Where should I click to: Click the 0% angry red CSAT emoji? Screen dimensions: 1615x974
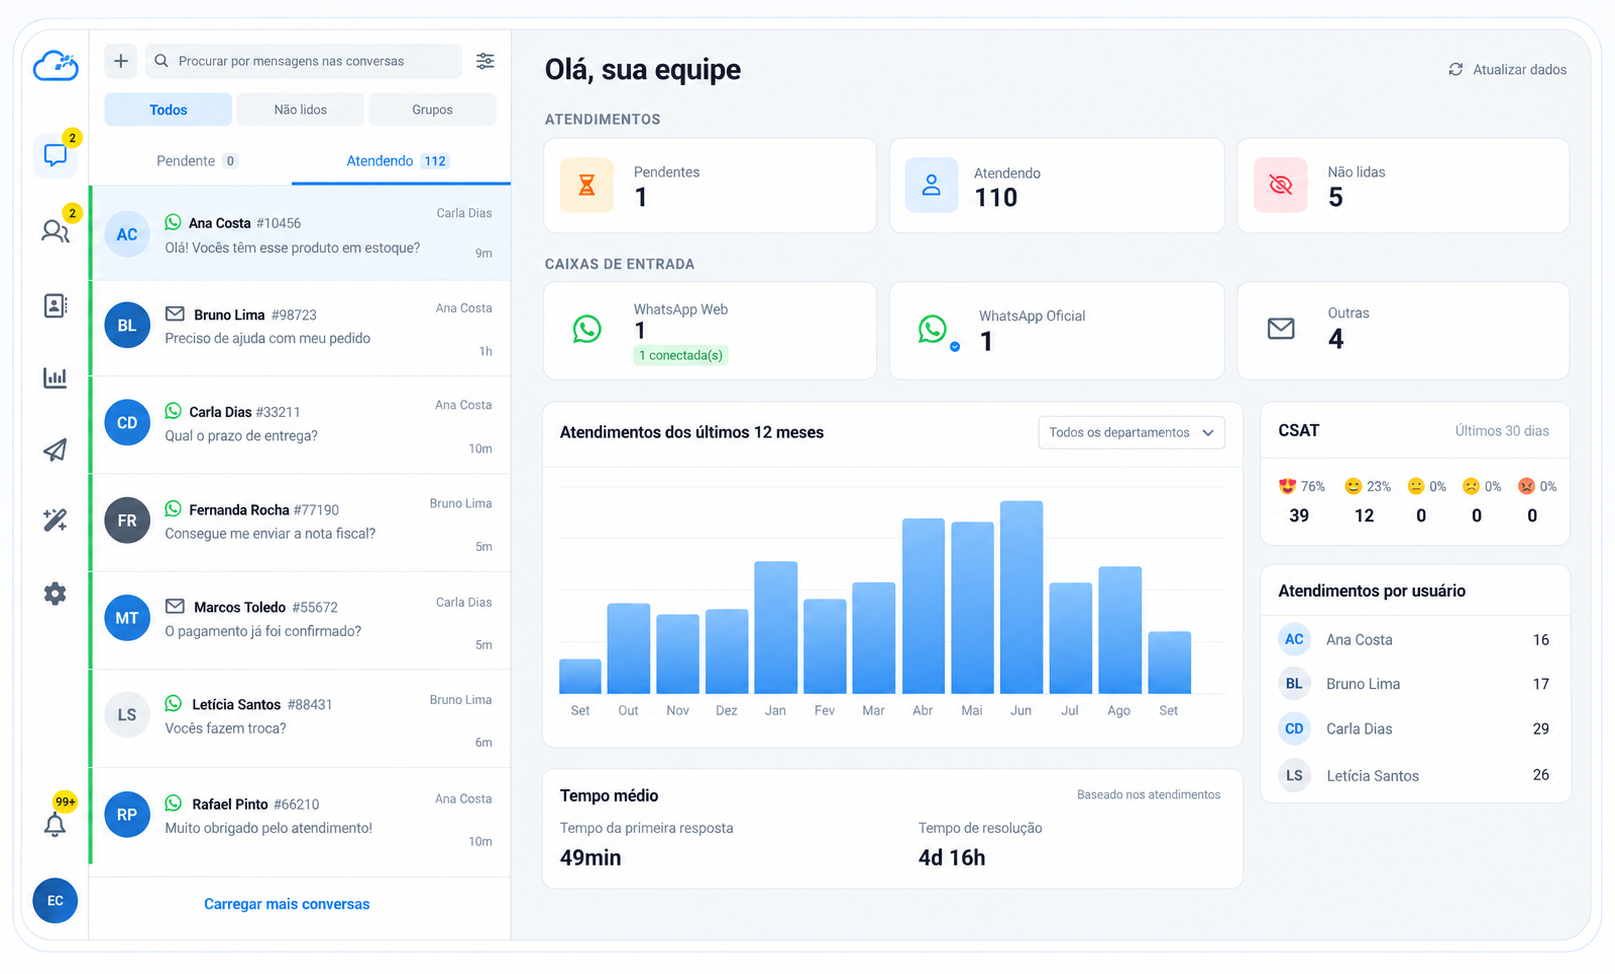tap(1526, 486)
